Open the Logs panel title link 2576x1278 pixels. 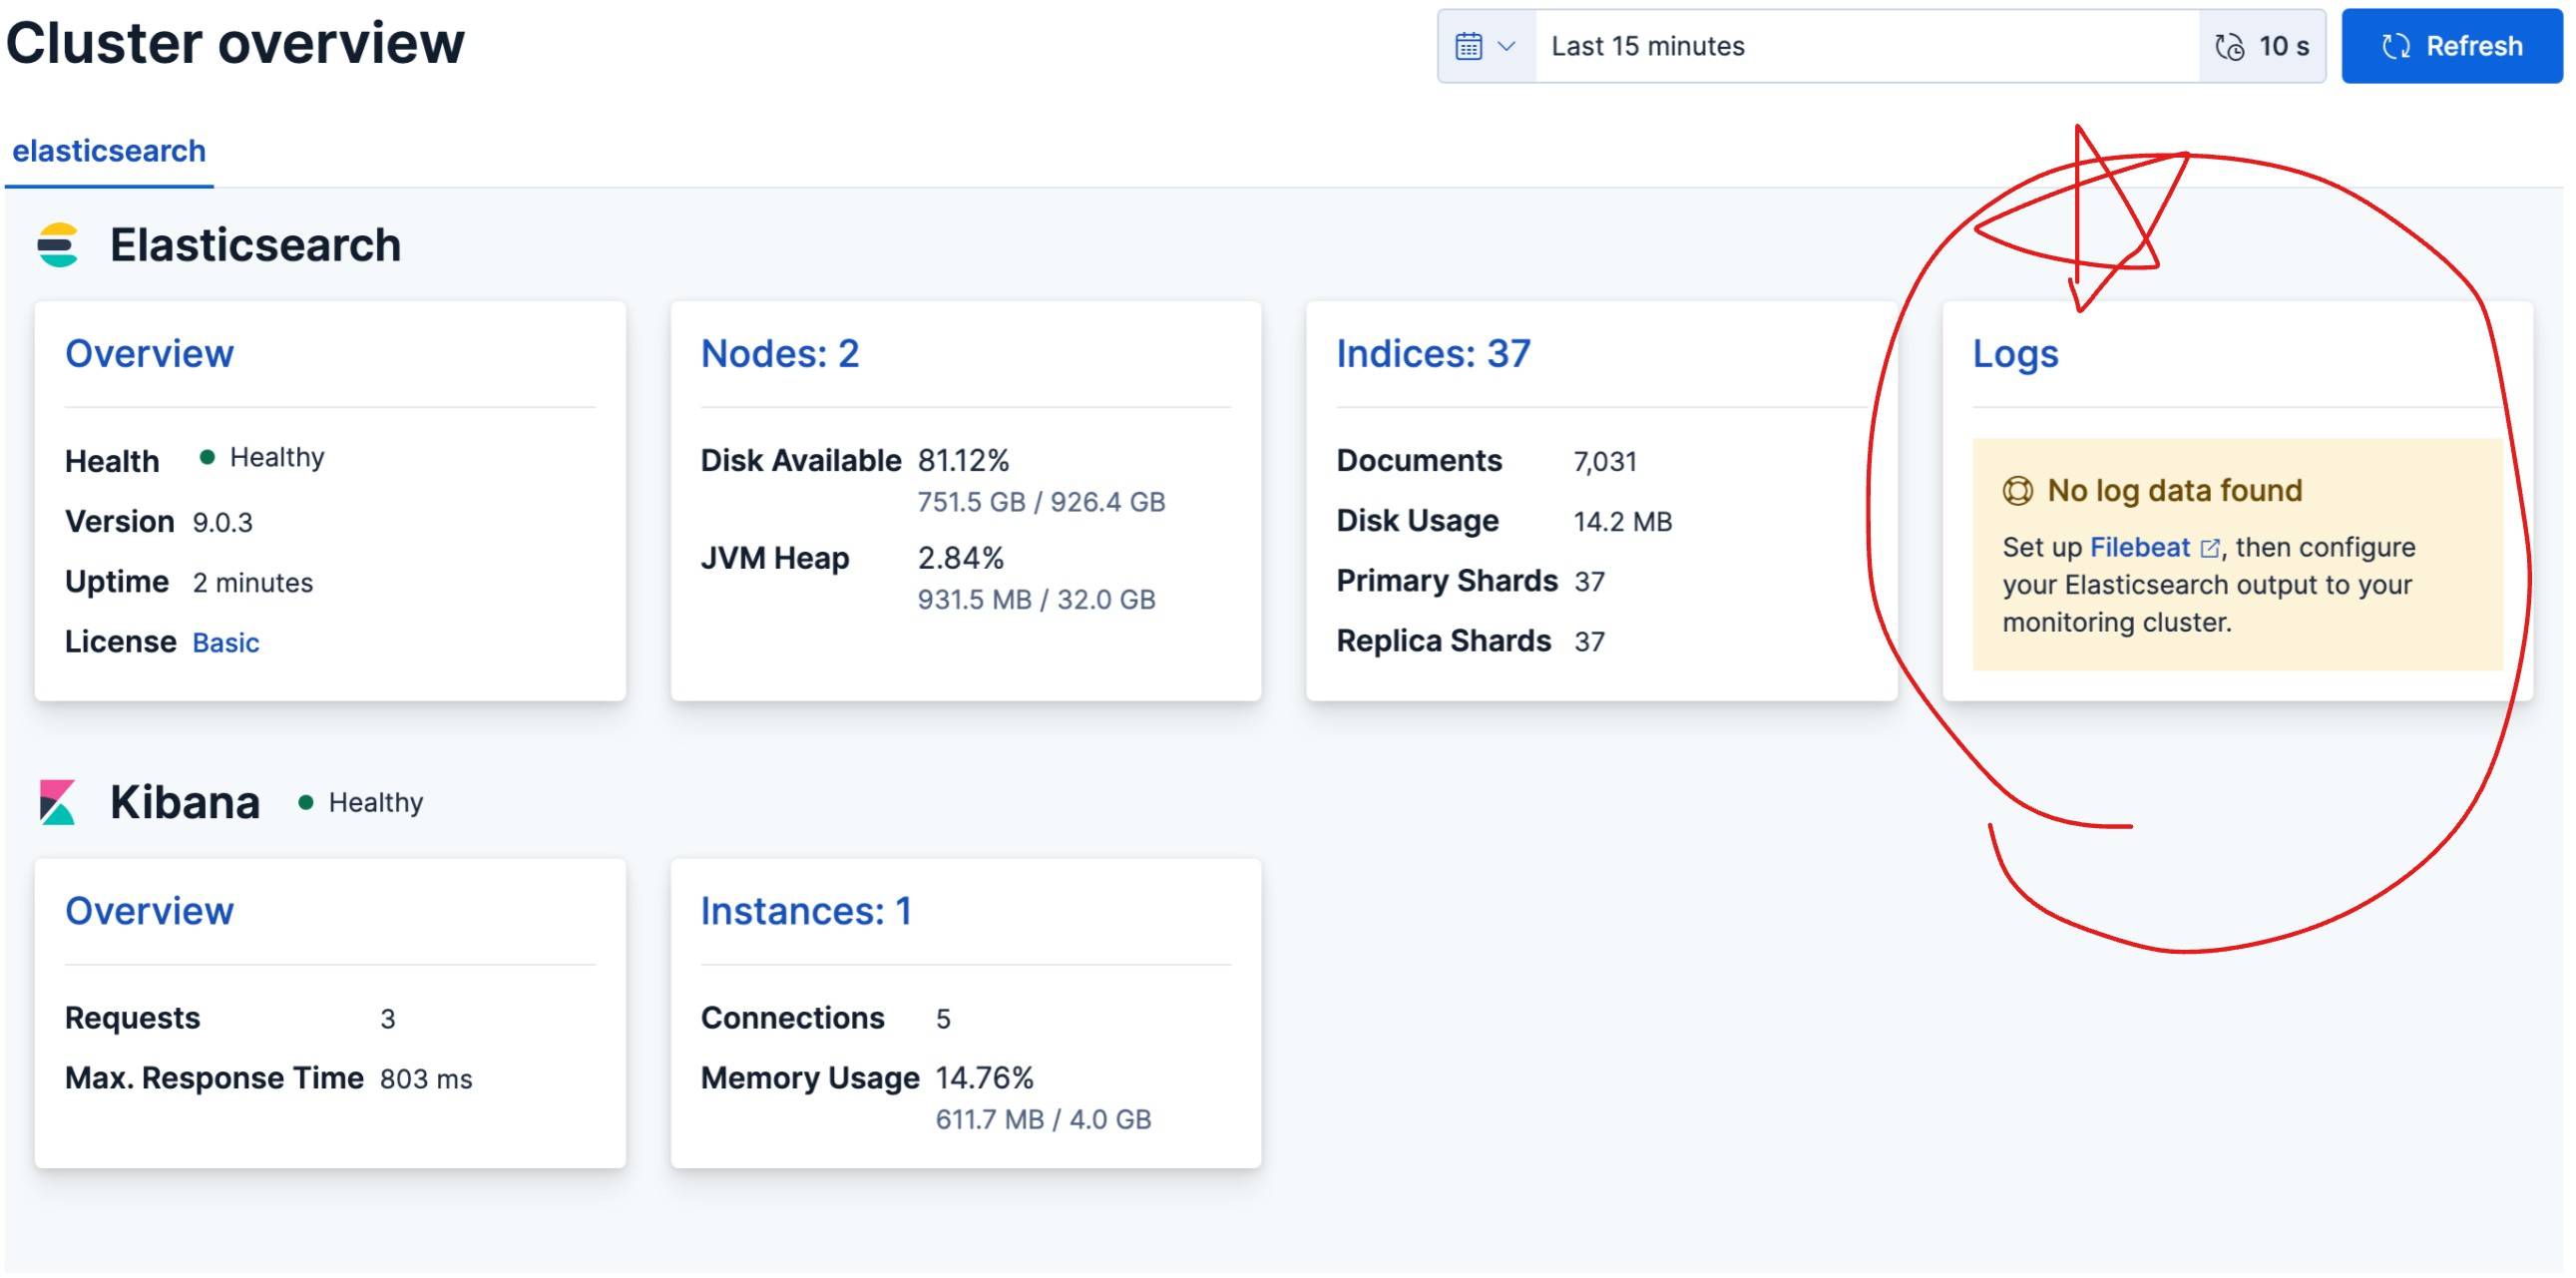(2015, 354)
